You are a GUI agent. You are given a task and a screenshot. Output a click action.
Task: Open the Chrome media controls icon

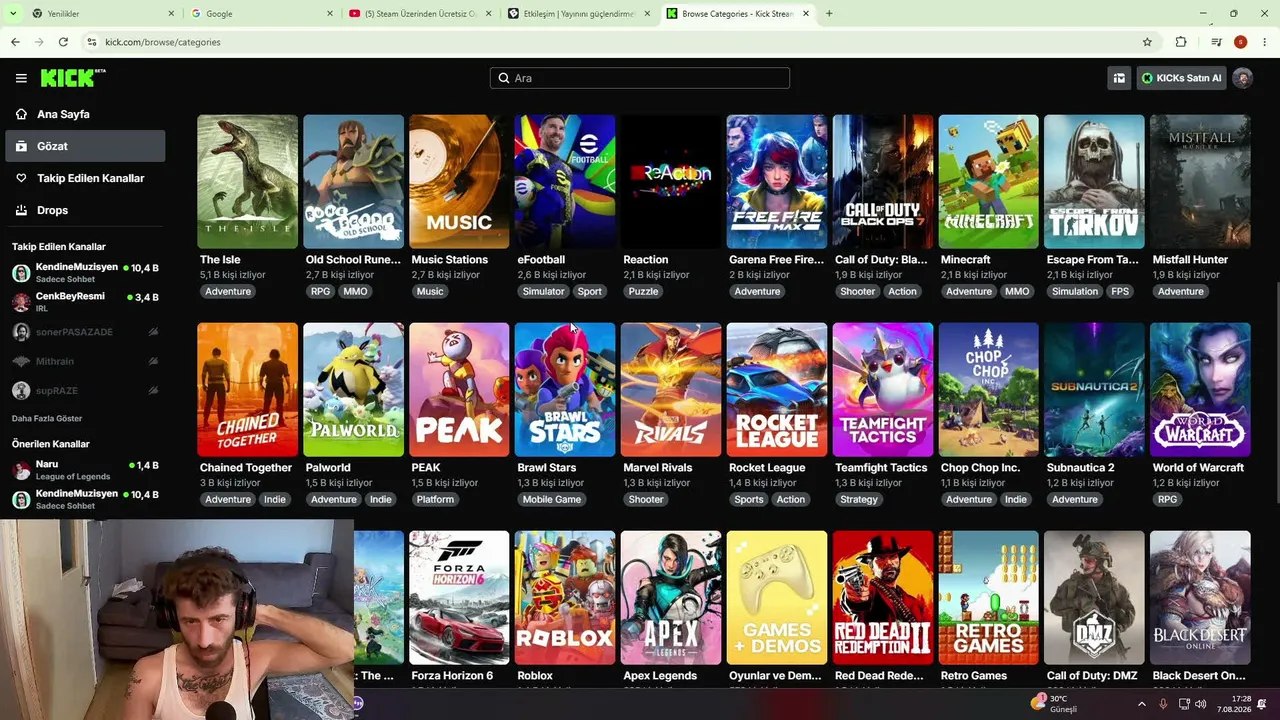coord(1216,42)
